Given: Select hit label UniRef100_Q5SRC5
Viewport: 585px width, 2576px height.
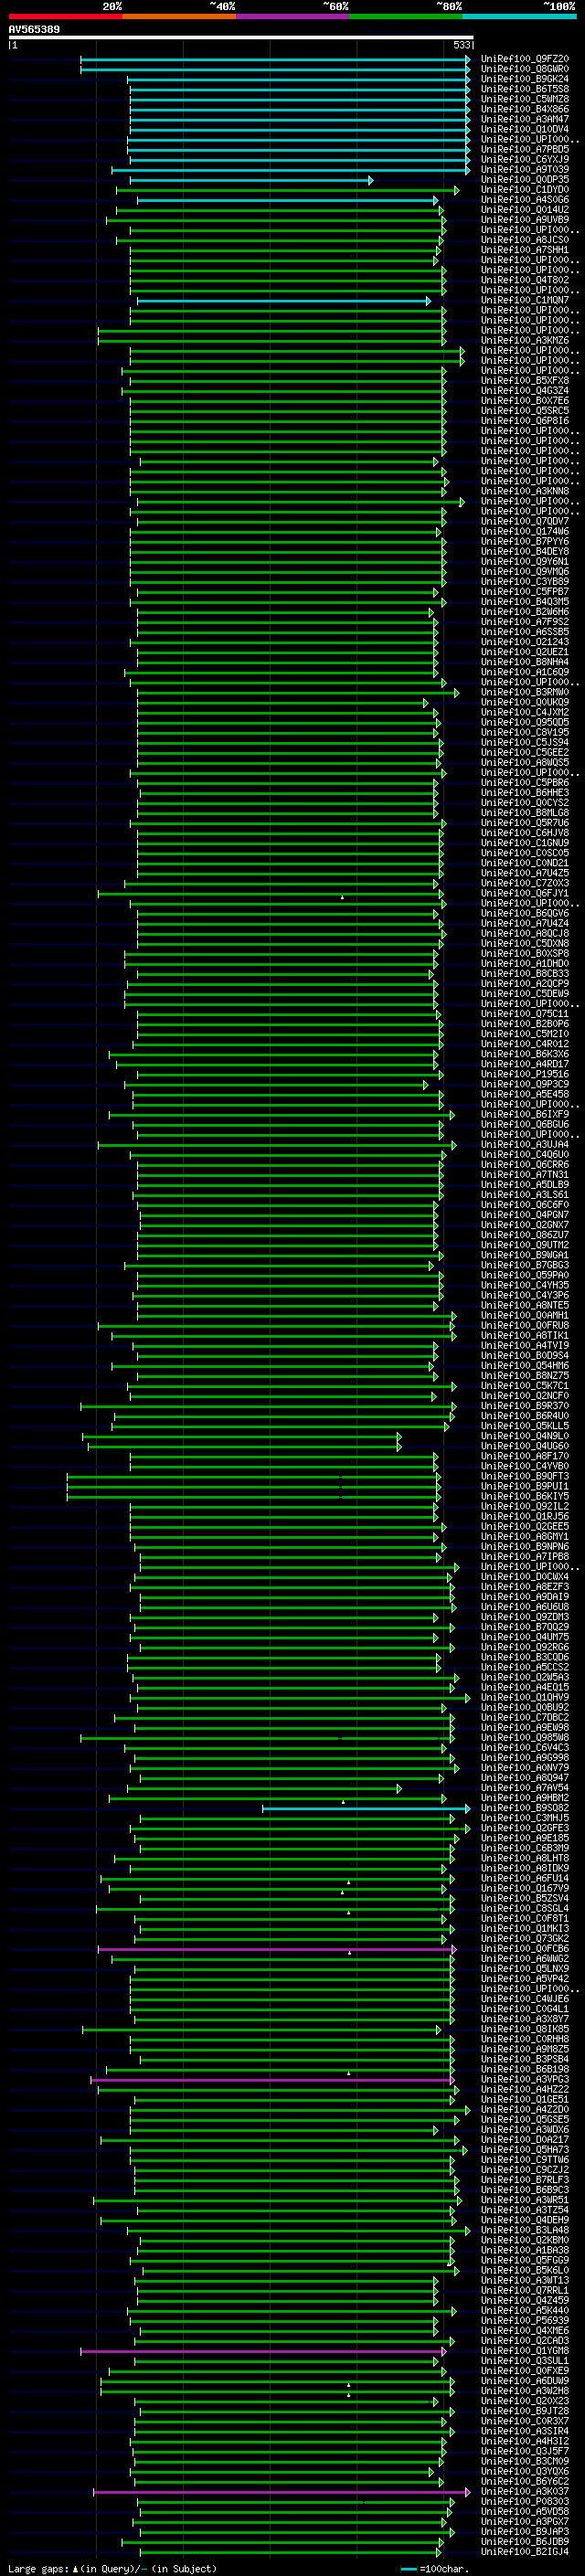Looking at the screenshot, I should 525,411.
